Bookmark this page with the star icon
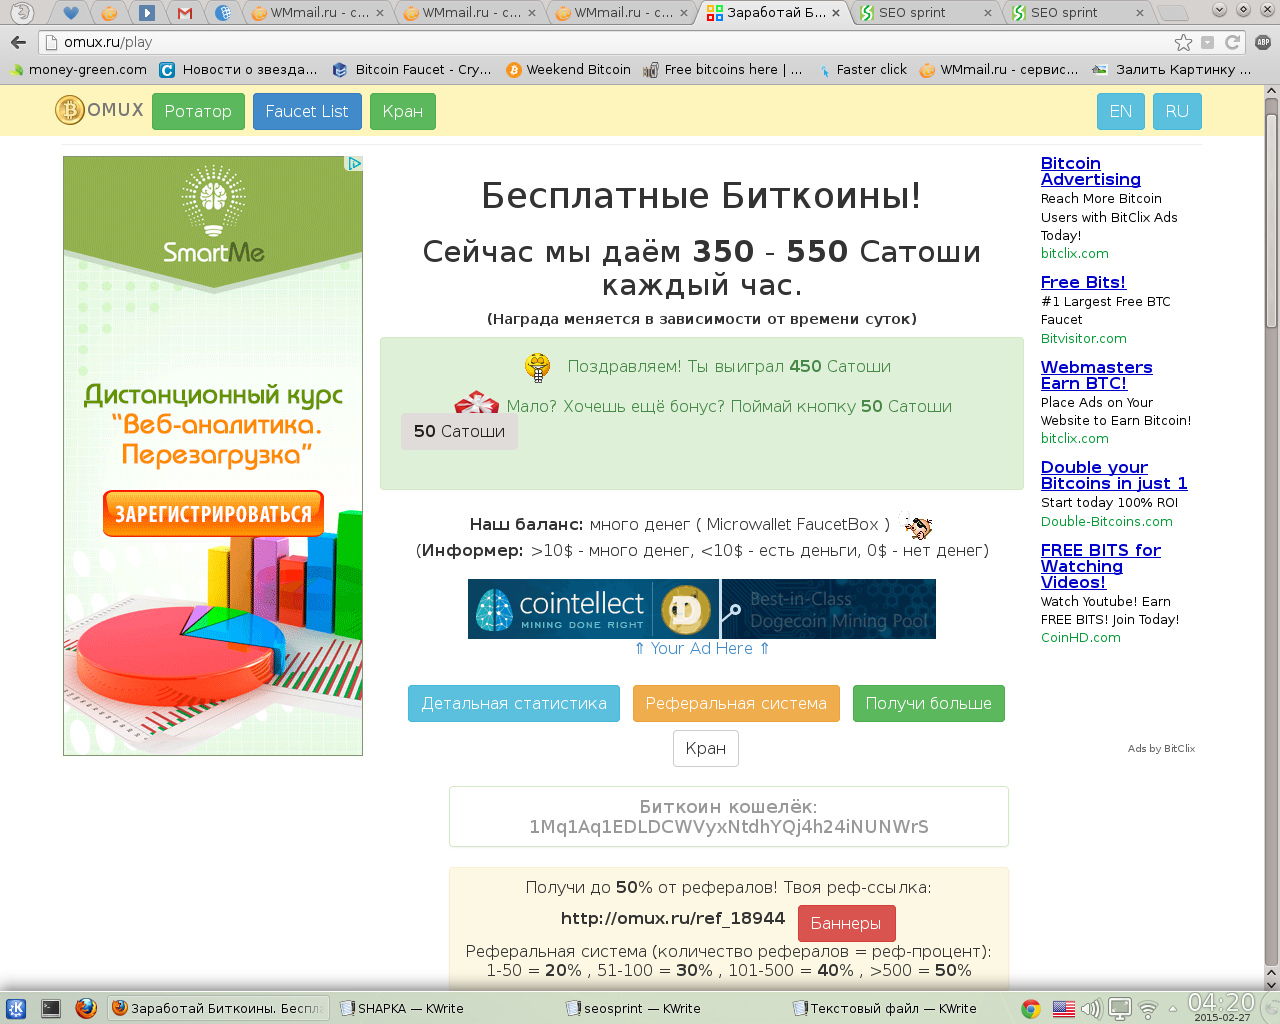 click(x=1183, y=42)
